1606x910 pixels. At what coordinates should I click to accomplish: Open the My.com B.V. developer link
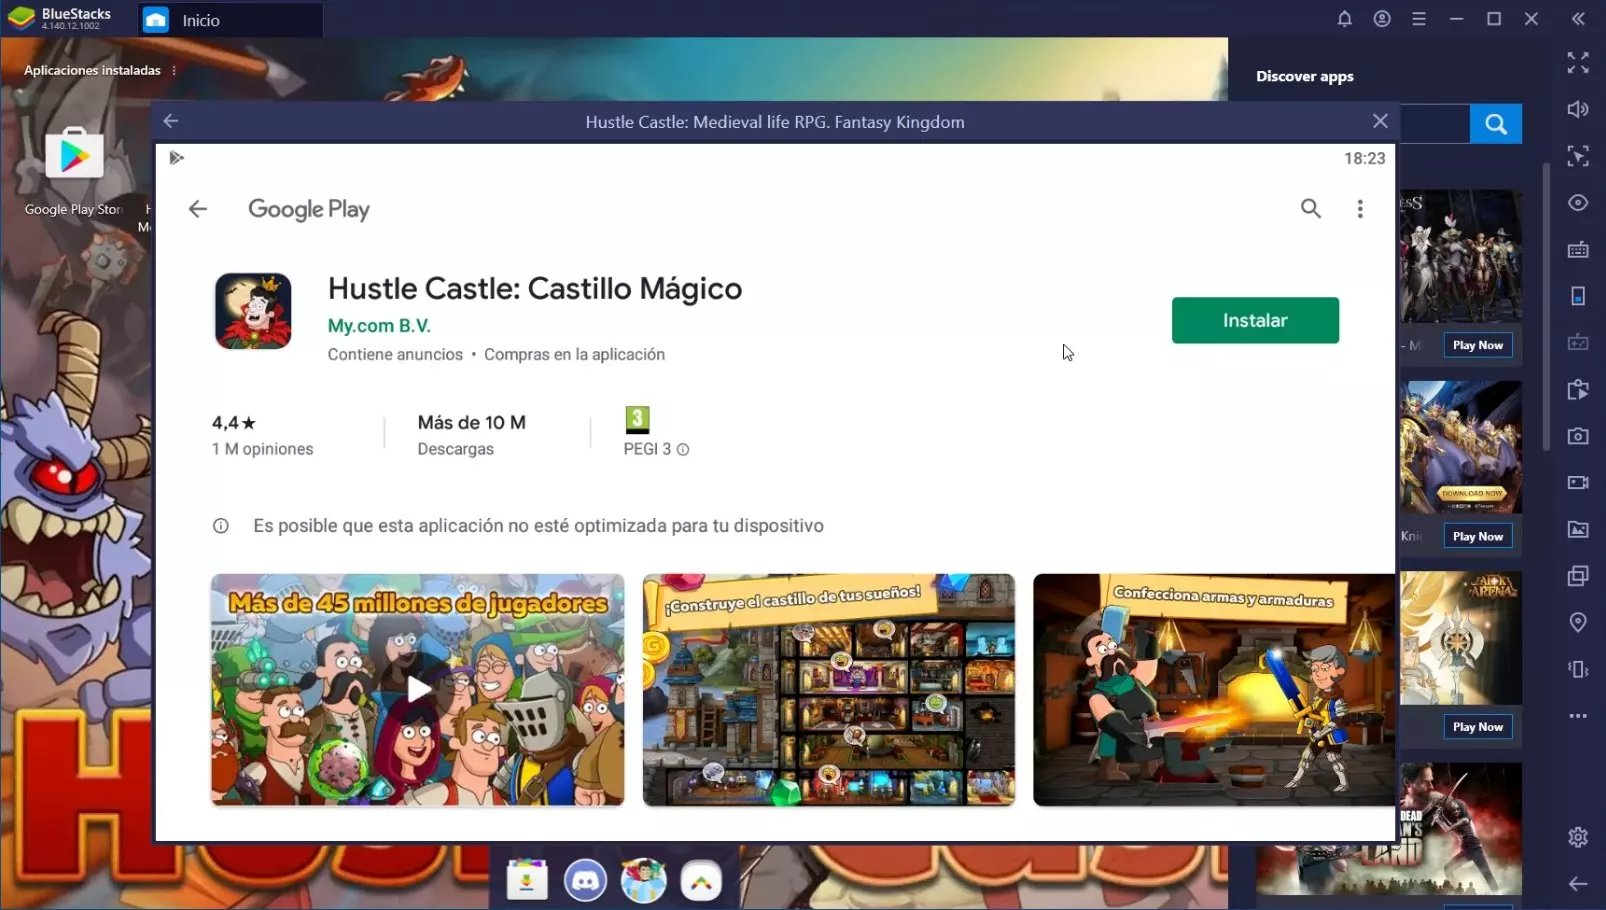(x=379, y=326)
